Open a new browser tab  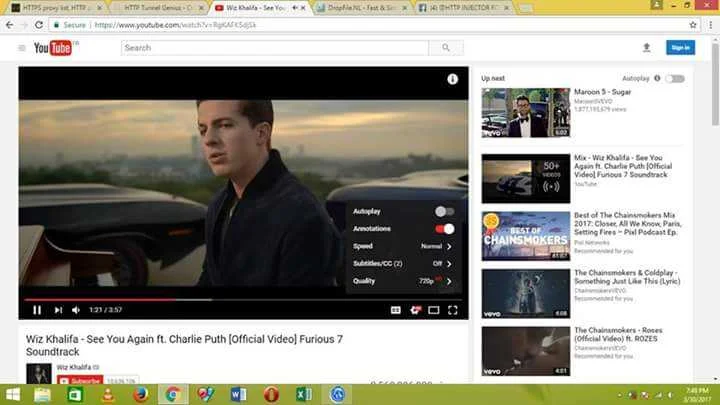pyautogui.click(x=526, y=8)
